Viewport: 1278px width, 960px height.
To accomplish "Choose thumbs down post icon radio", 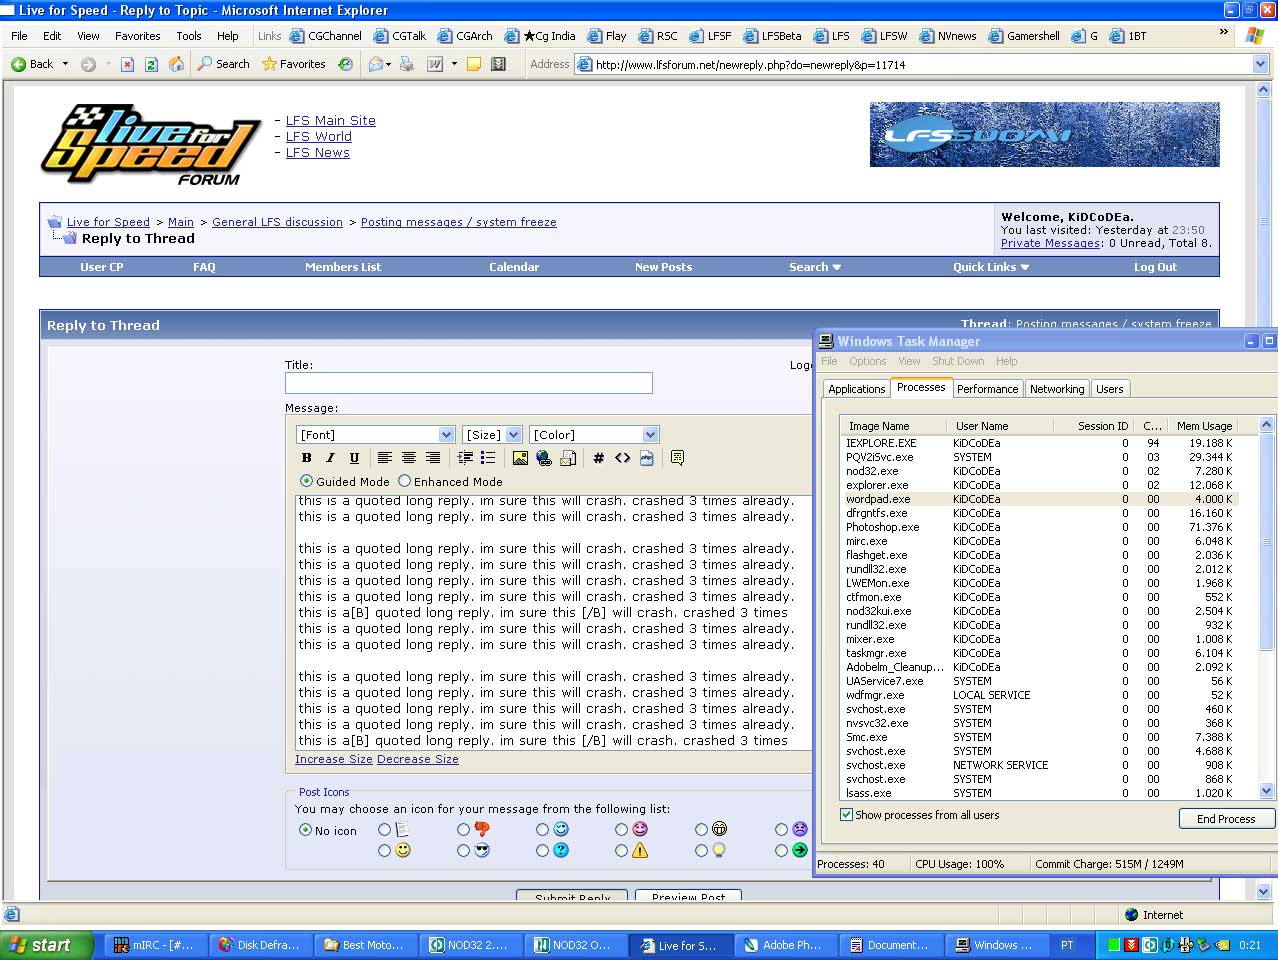I will (x=463, y=830).
